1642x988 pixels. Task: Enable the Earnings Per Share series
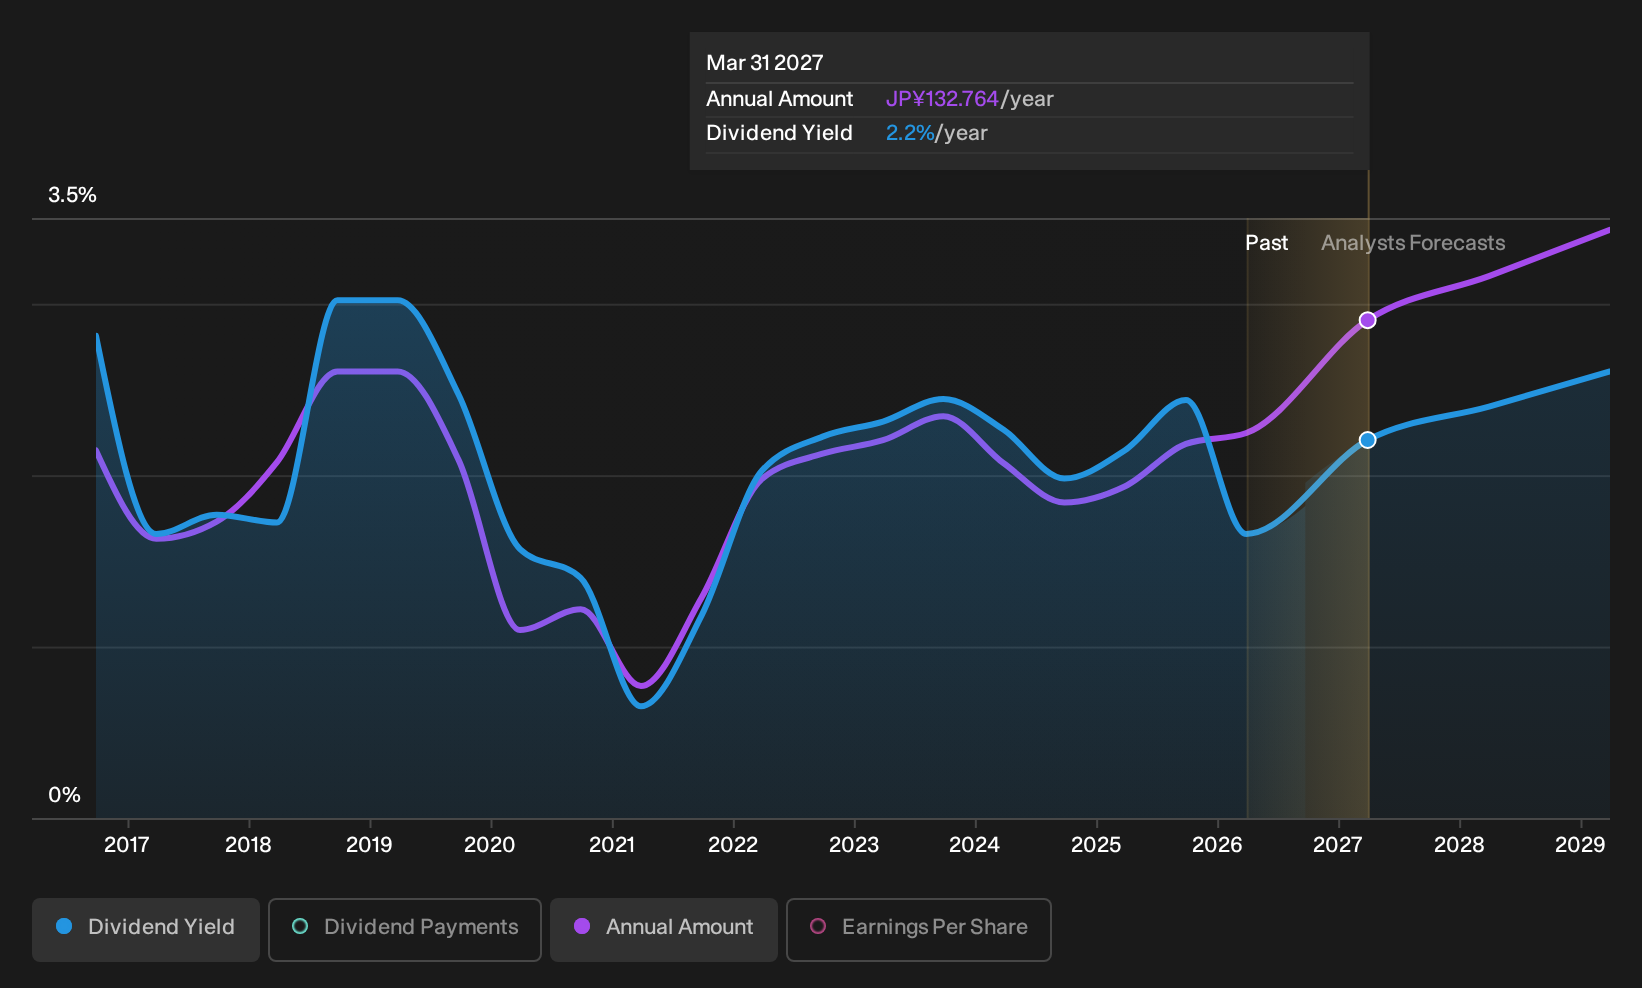pos(918,929)
